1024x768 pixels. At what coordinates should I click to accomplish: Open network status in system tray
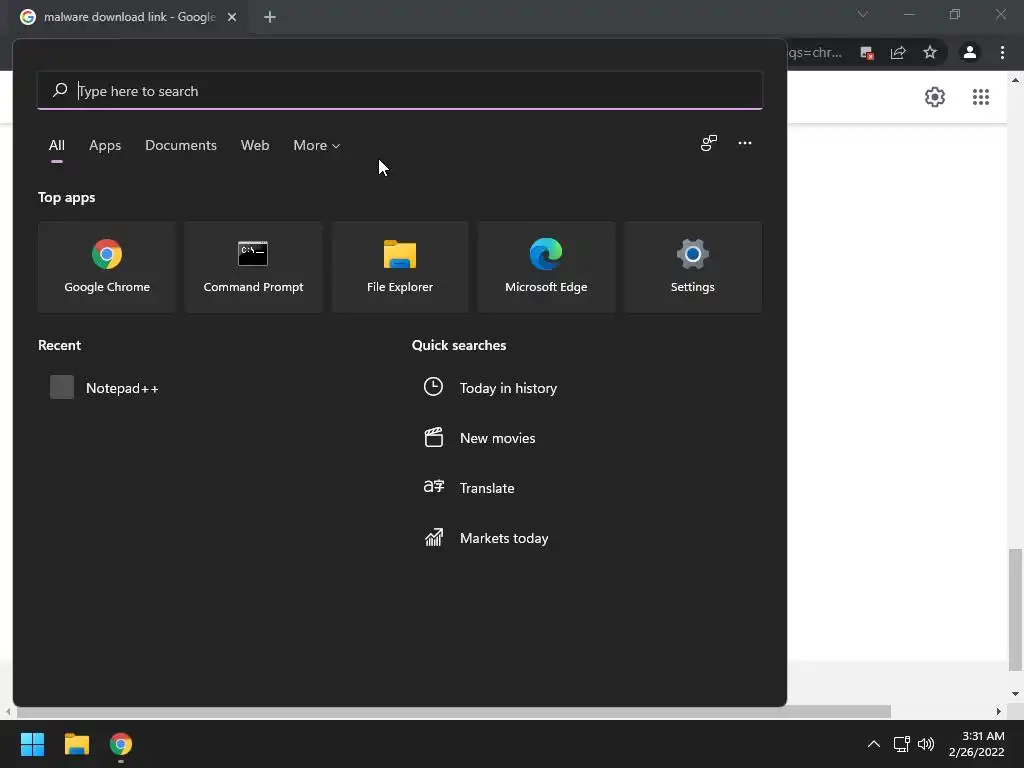coord(902,744)
